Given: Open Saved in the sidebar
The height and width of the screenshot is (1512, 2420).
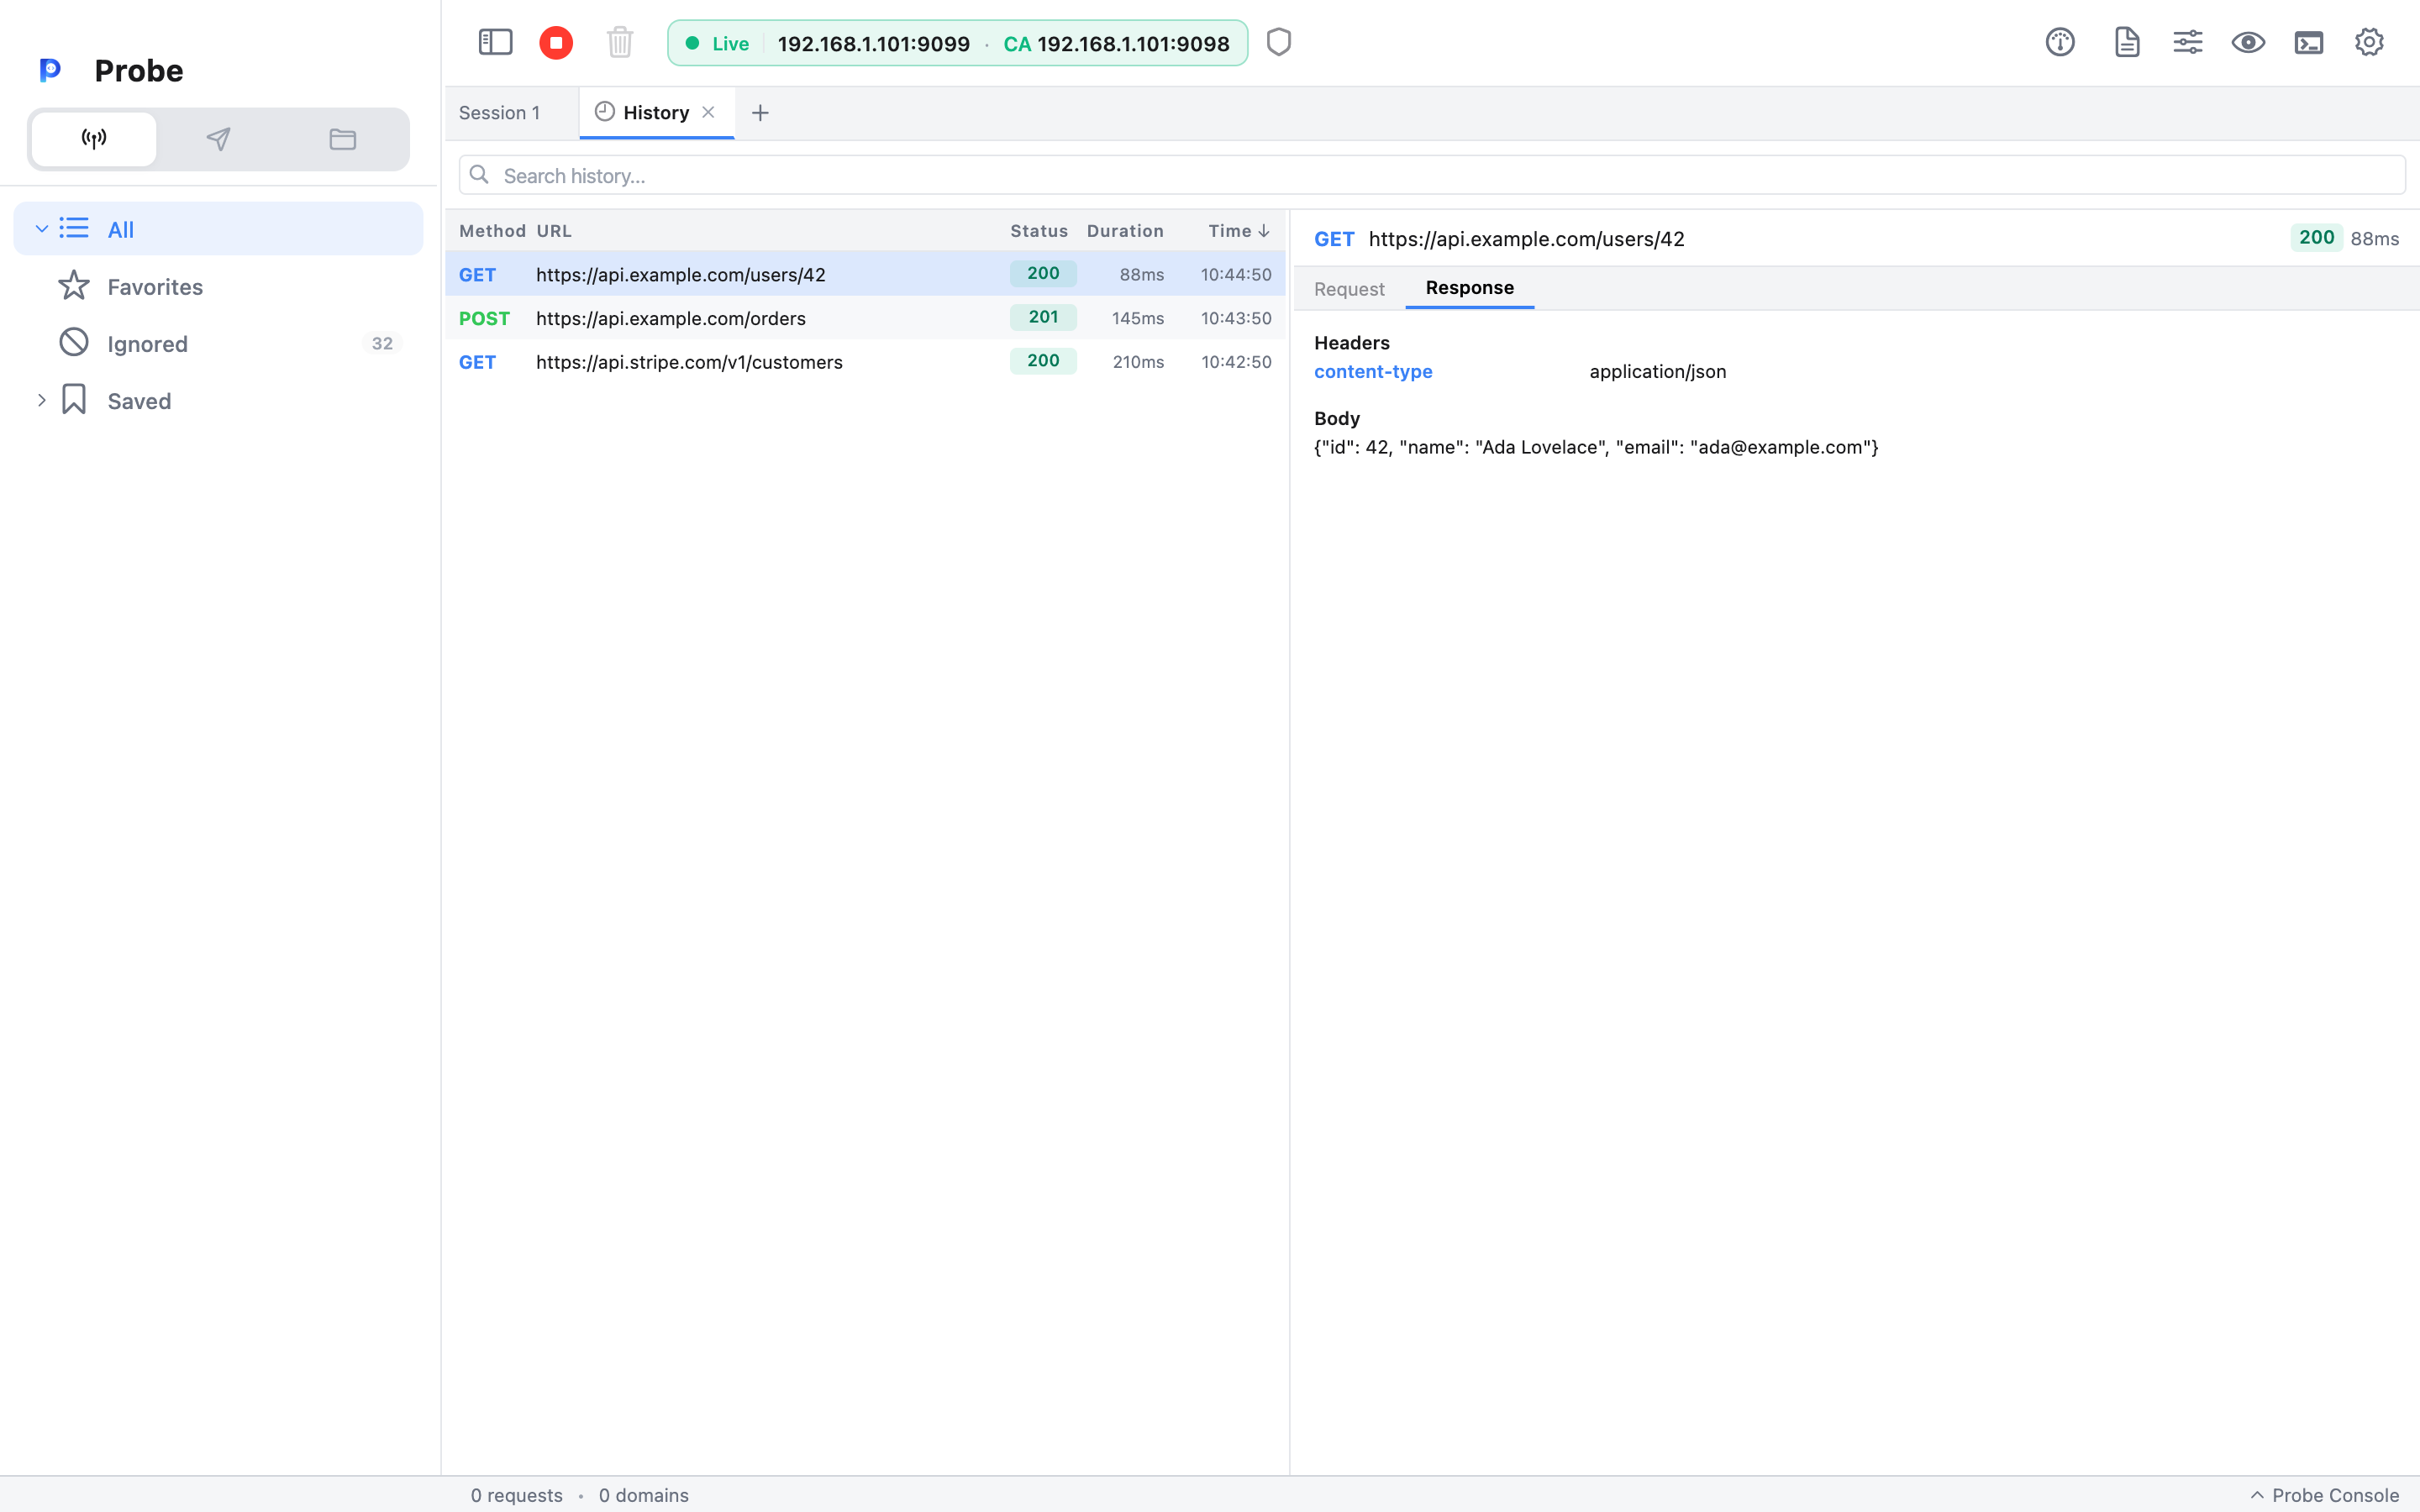Looking at the screenshot, I should tap(218, 400).
